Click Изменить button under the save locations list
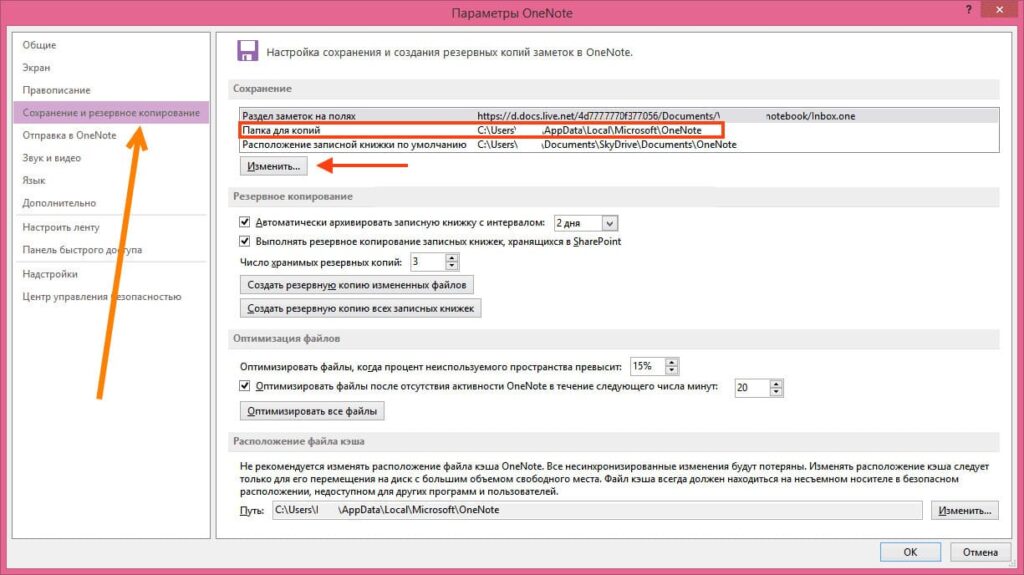The height and width of the screenshot is (575, 1024). tap(273, 166)
